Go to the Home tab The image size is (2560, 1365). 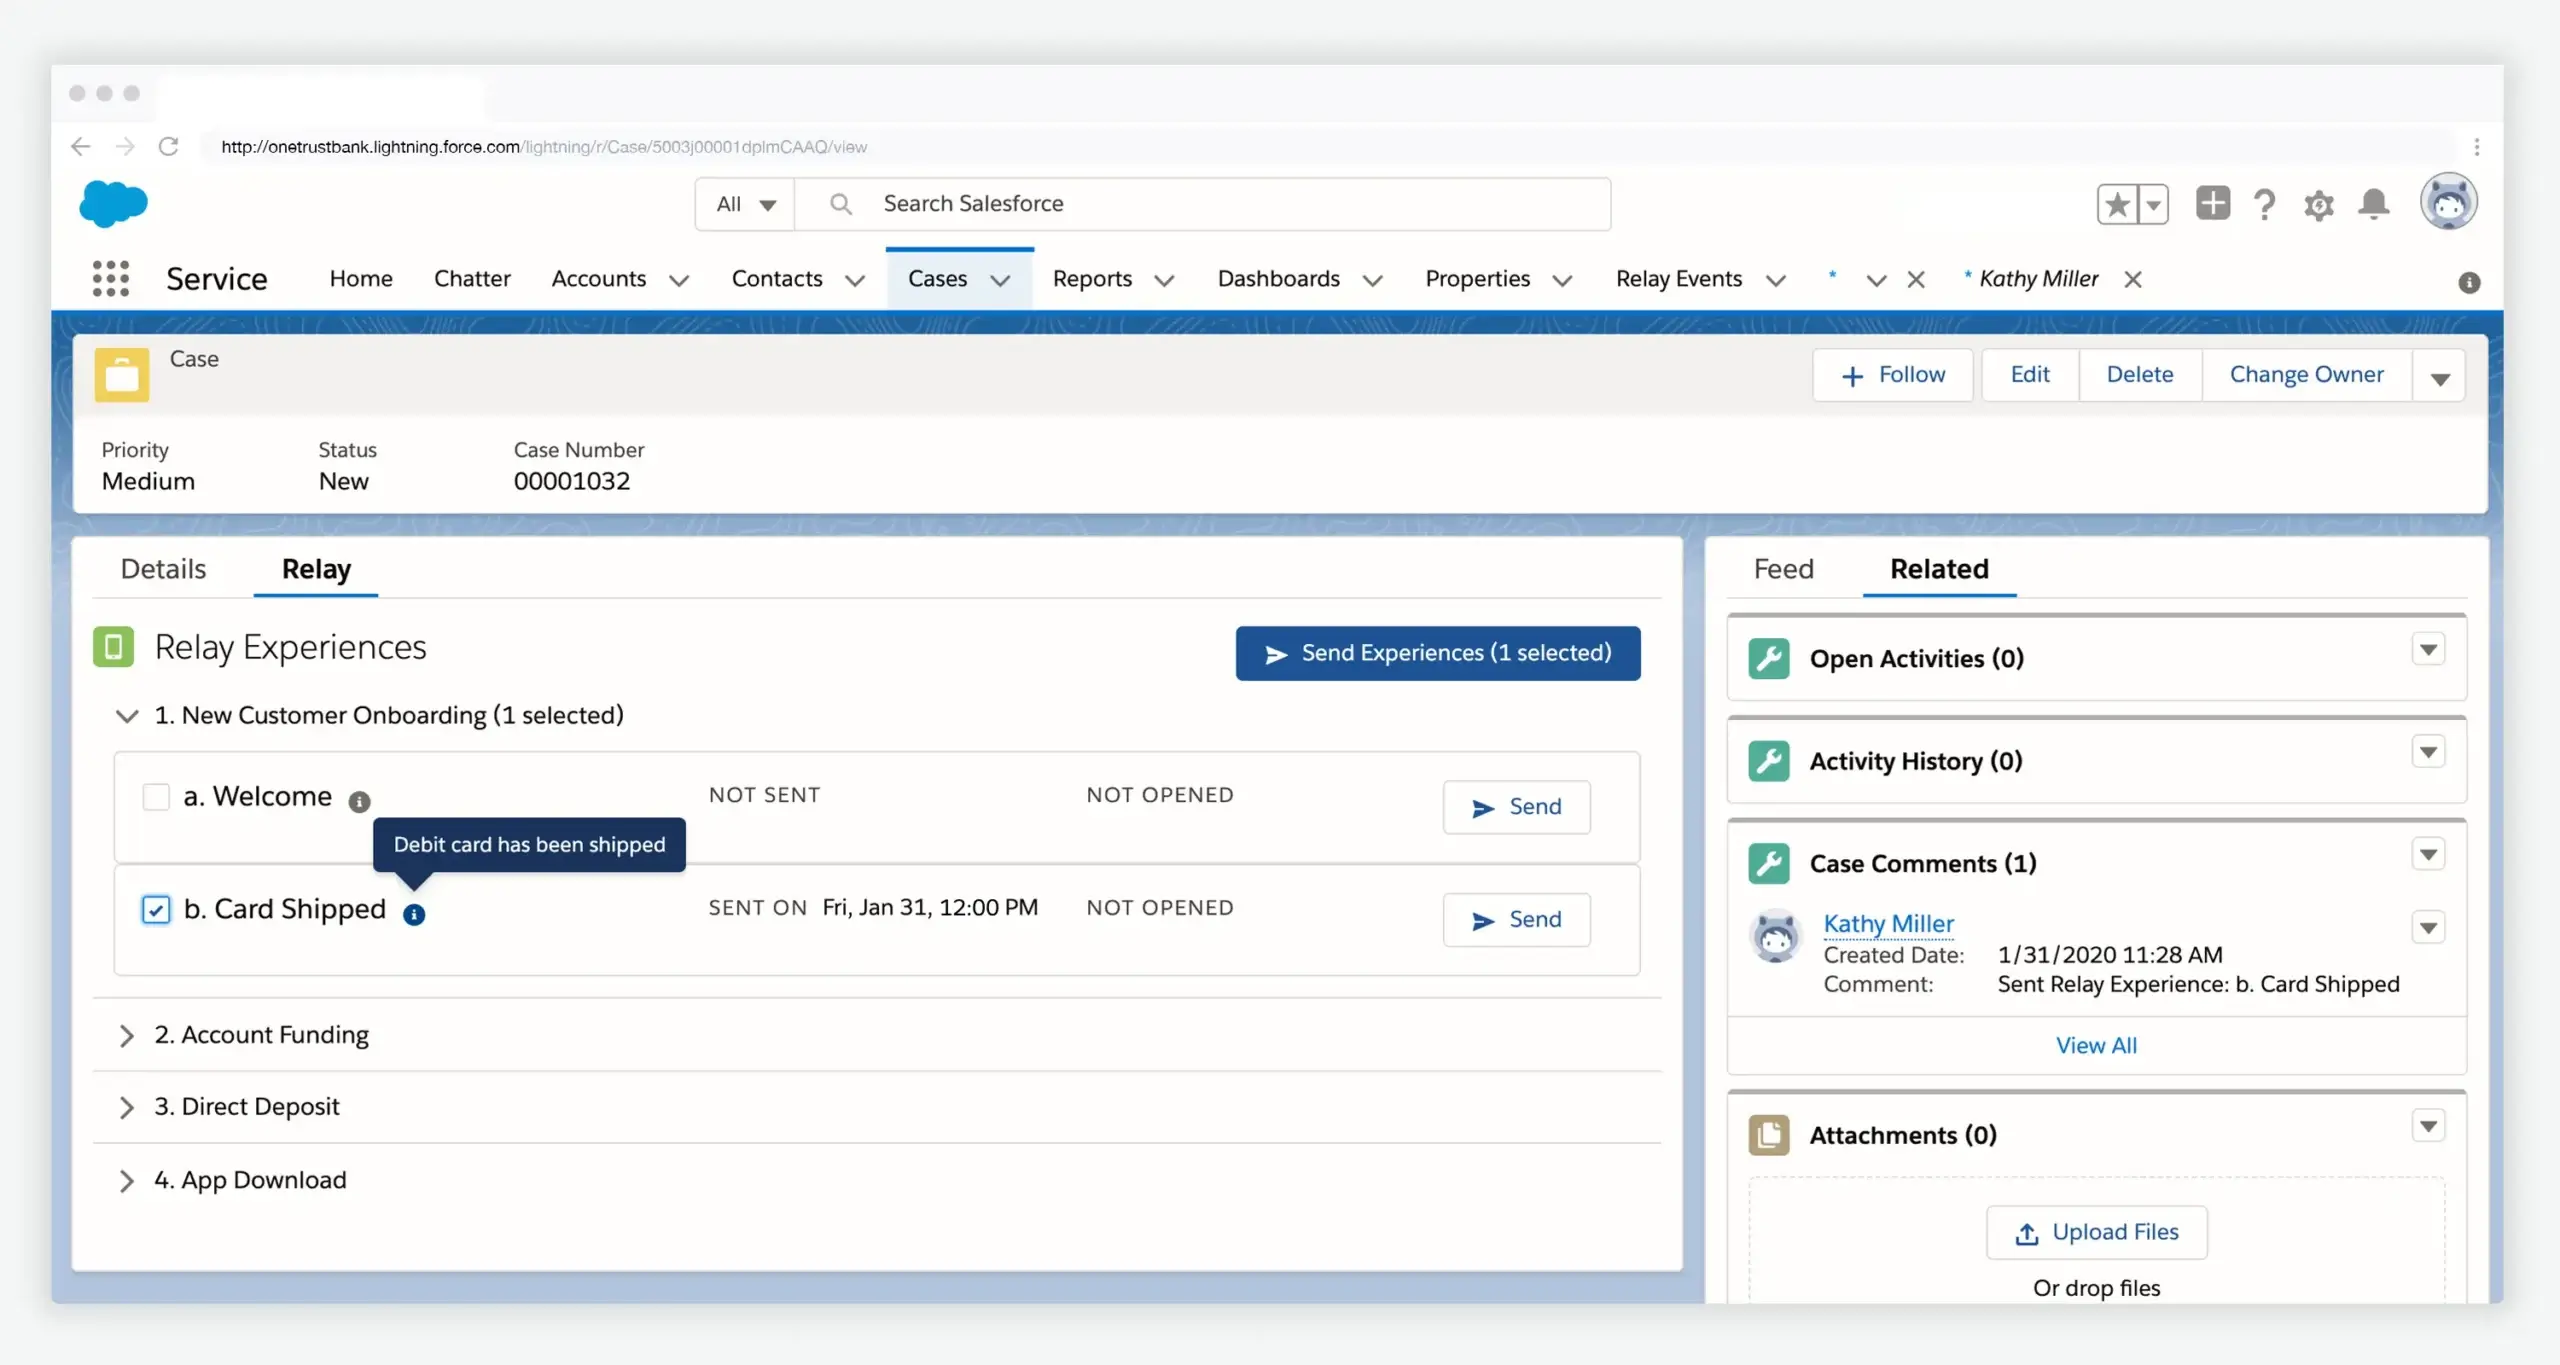tap(361, 279)
